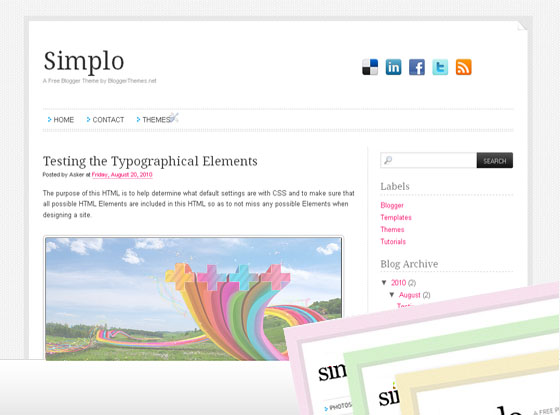Viewport: 560px width, 415px height.
Task: Open the LinkedIn social icon
Action: 393,67
